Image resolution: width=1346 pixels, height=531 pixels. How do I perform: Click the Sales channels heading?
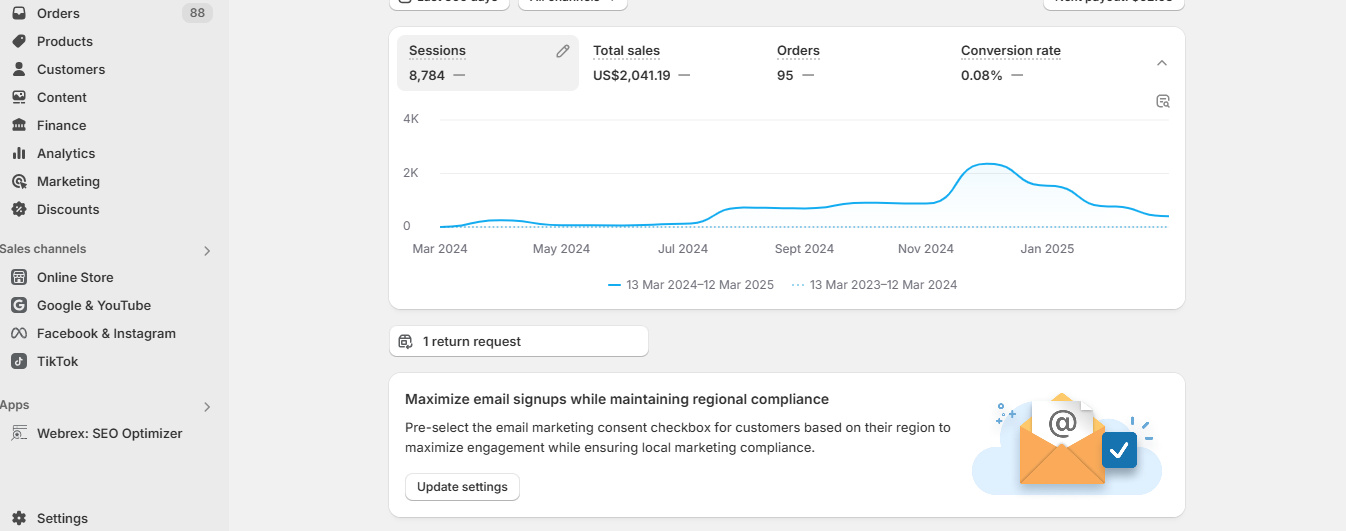[x=43, y=249]
